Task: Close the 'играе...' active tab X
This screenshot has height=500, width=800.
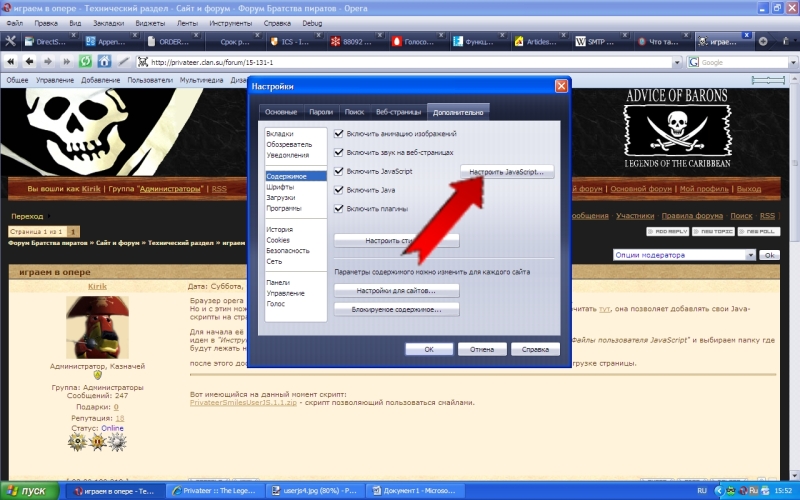Action: coord(746,35)
